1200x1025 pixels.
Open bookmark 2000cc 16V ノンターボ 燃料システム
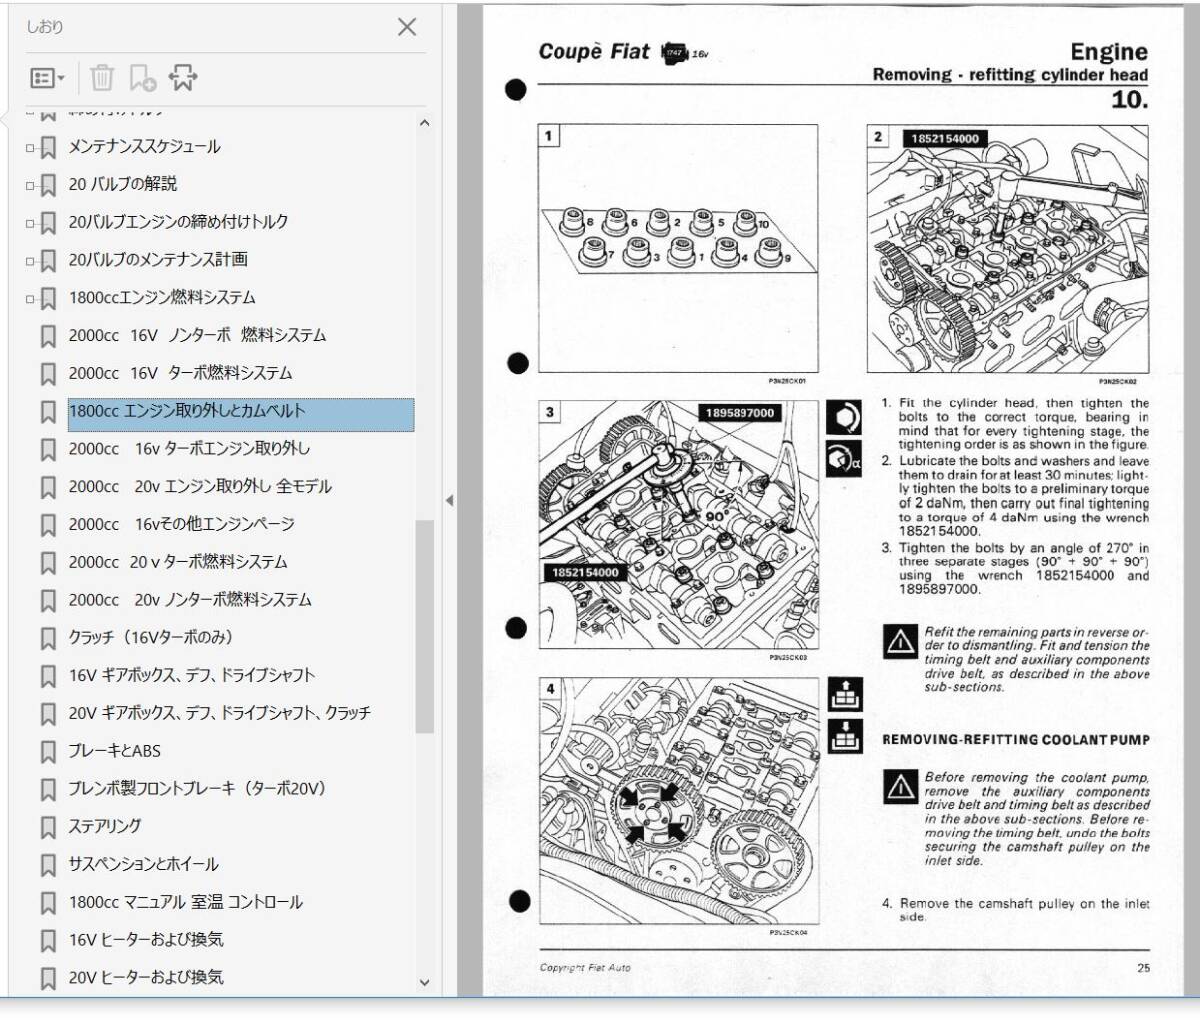pyautogui.click(x=197, y=336)
